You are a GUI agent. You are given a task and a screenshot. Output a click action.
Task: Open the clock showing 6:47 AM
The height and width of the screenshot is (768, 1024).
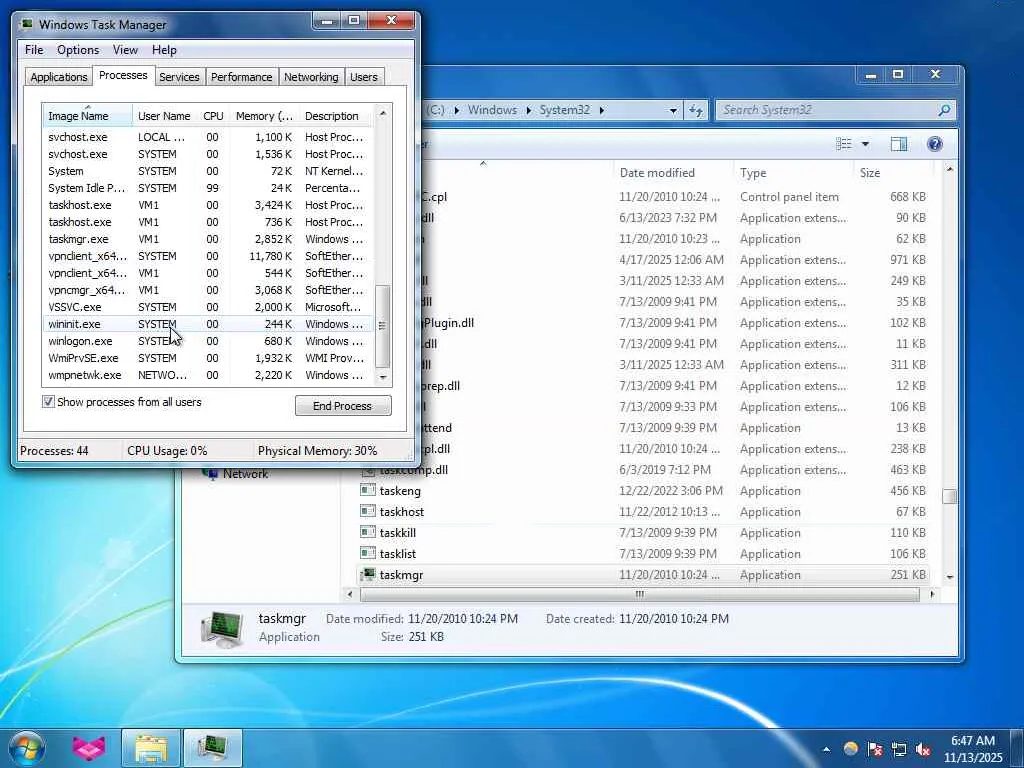point(972,748)
